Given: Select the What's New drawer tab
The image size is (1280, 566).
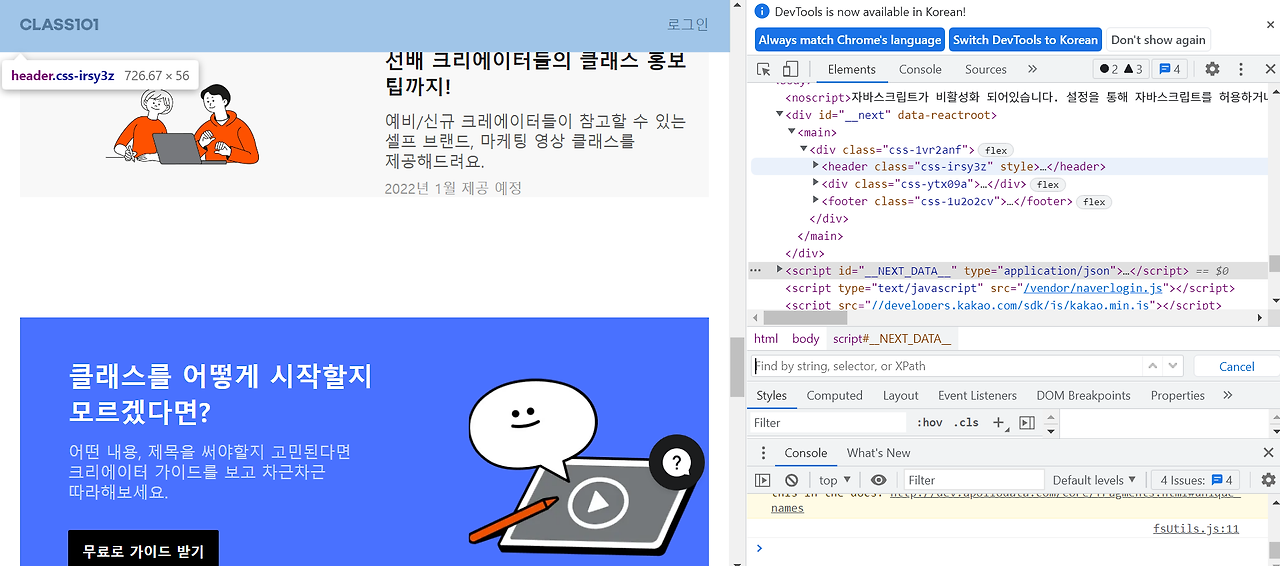Looking at the screenshot, I should point(878,453).
